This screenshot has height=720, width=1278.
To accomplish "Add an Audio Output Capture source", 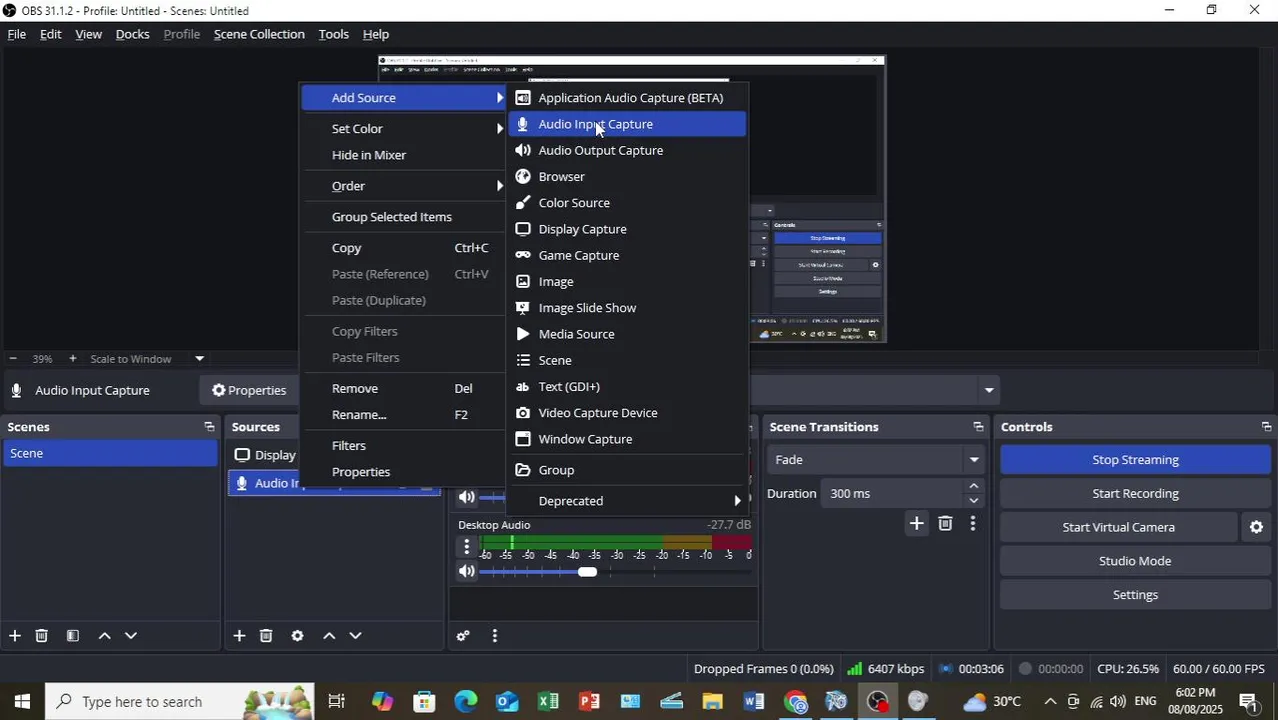I will coord(627,150).
